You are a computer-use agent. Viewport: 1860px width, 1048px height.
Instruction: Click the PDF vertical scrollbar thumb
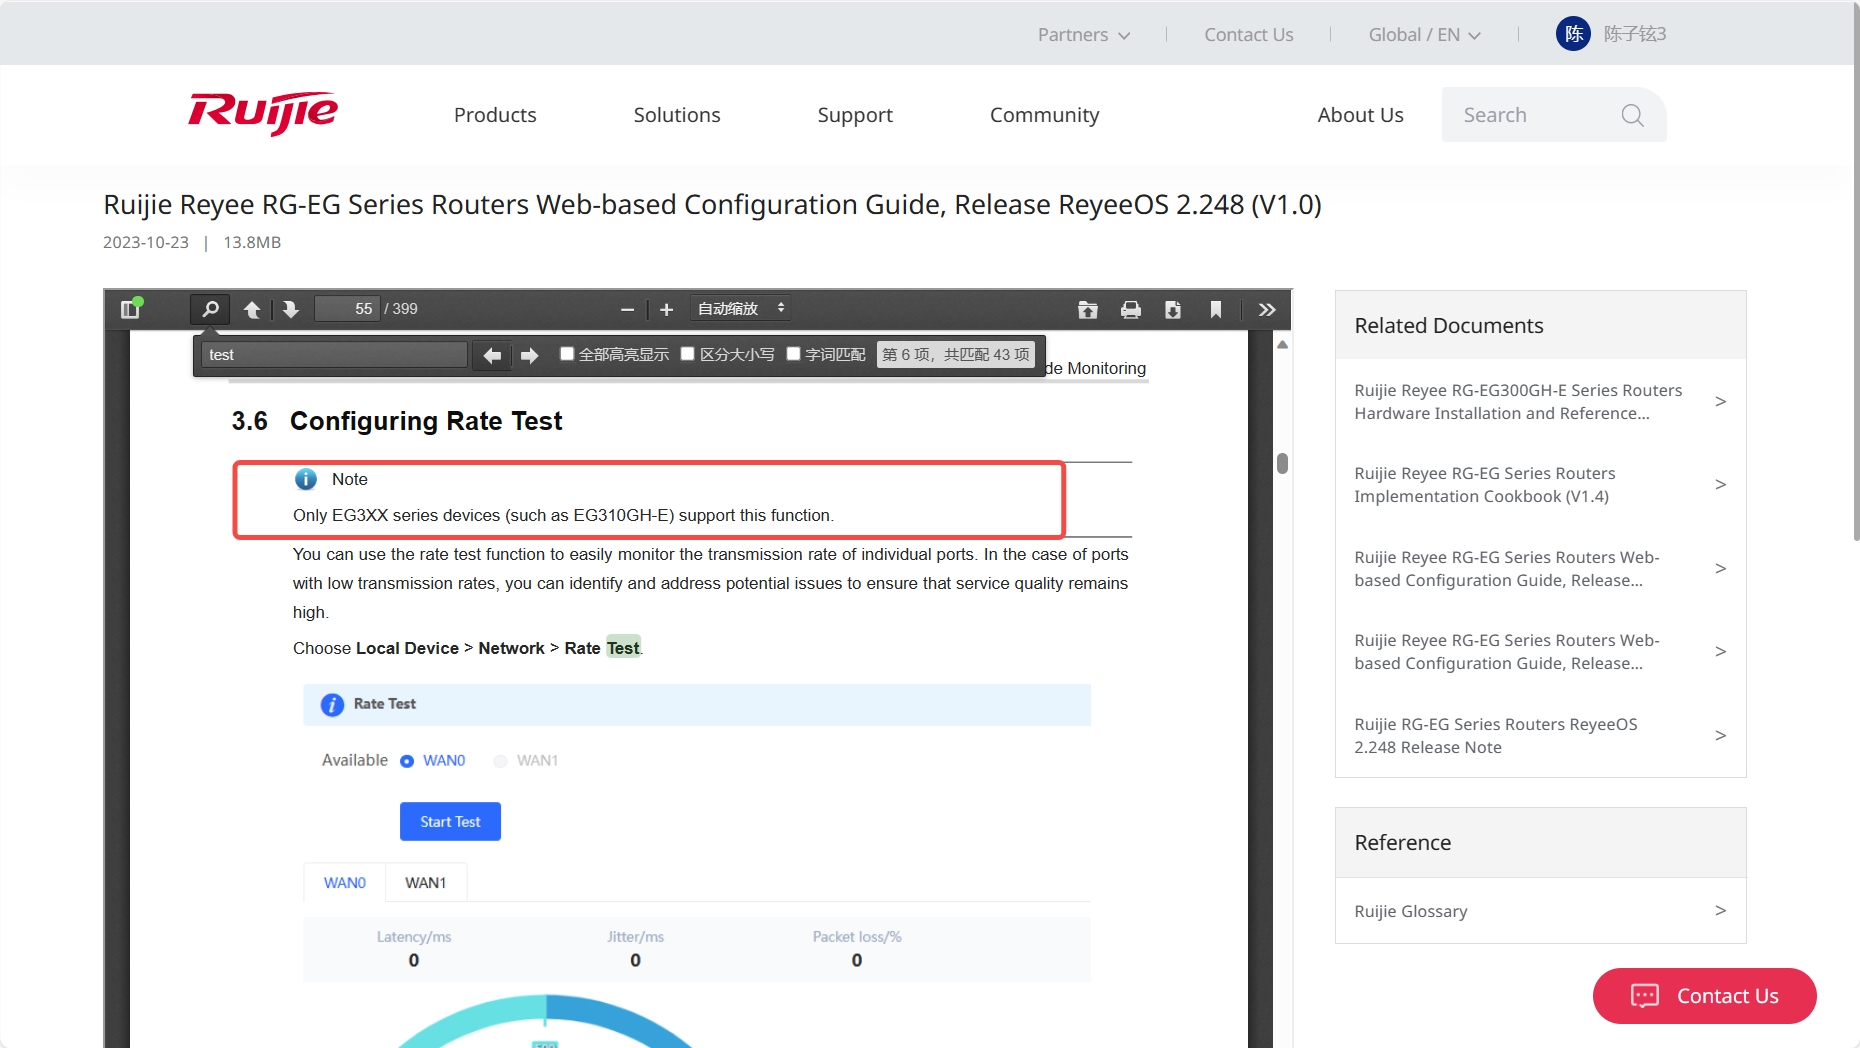point(1282,464)
